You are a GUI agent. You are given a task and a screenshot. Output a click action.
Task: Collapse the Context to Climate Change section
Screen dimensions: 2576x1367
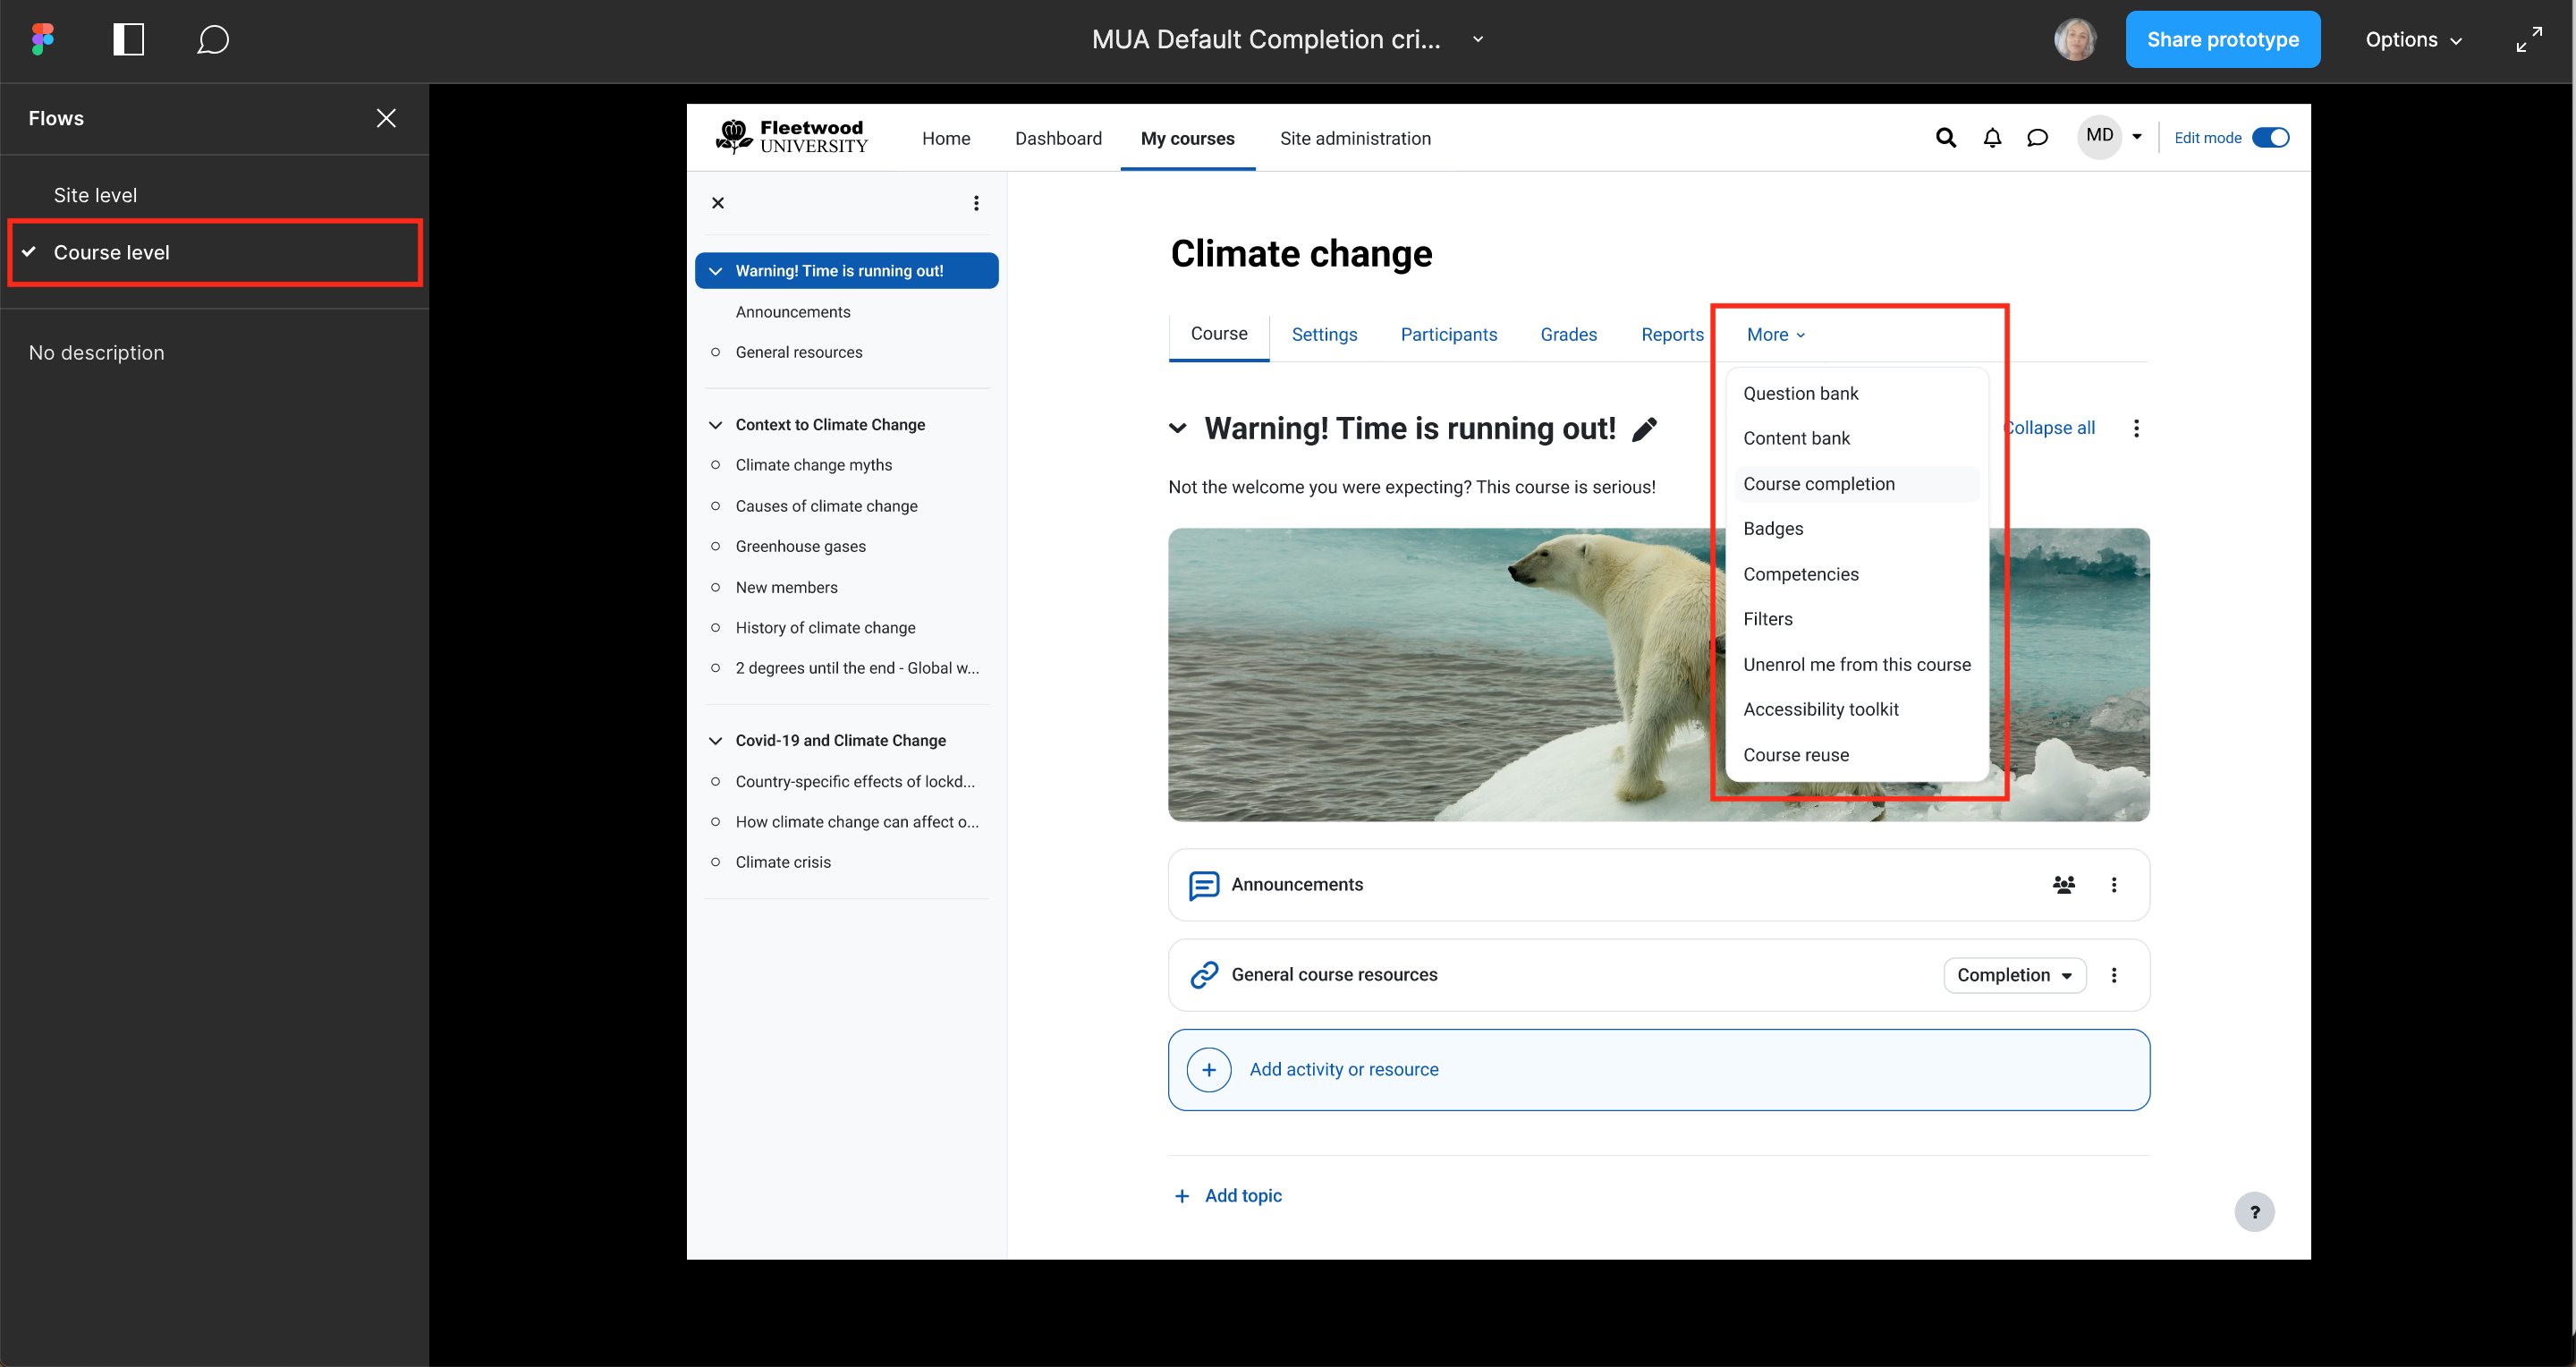(x=715, y=425)
